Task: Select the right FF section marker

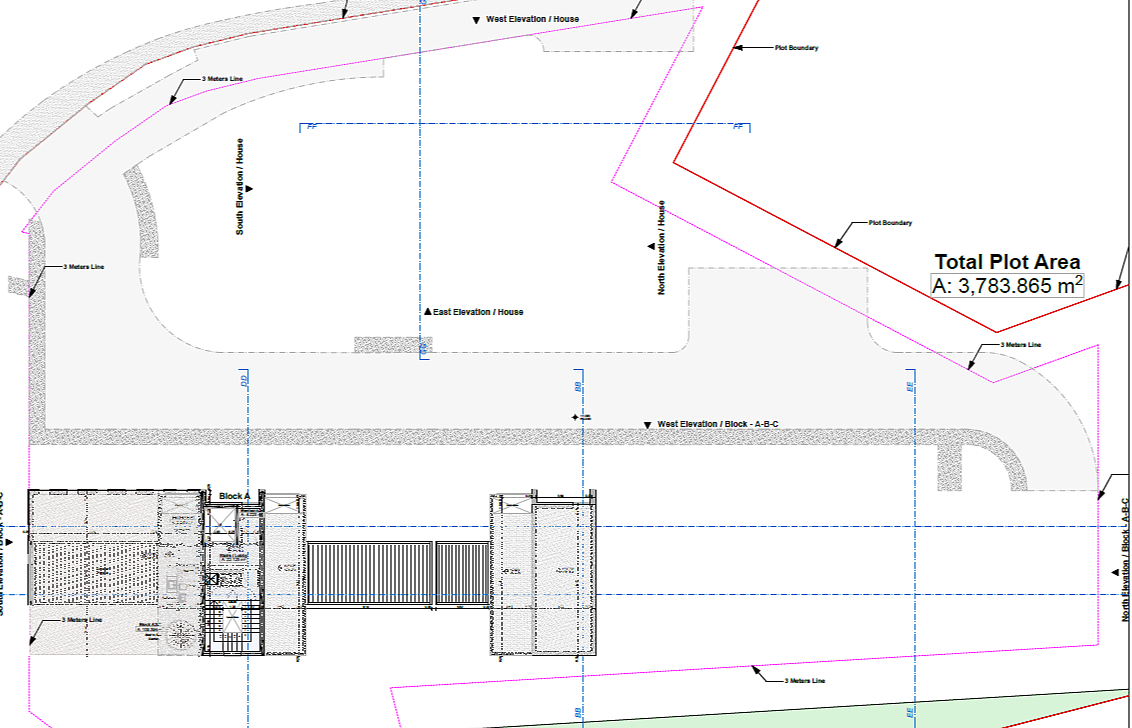Action: [738, 126]
